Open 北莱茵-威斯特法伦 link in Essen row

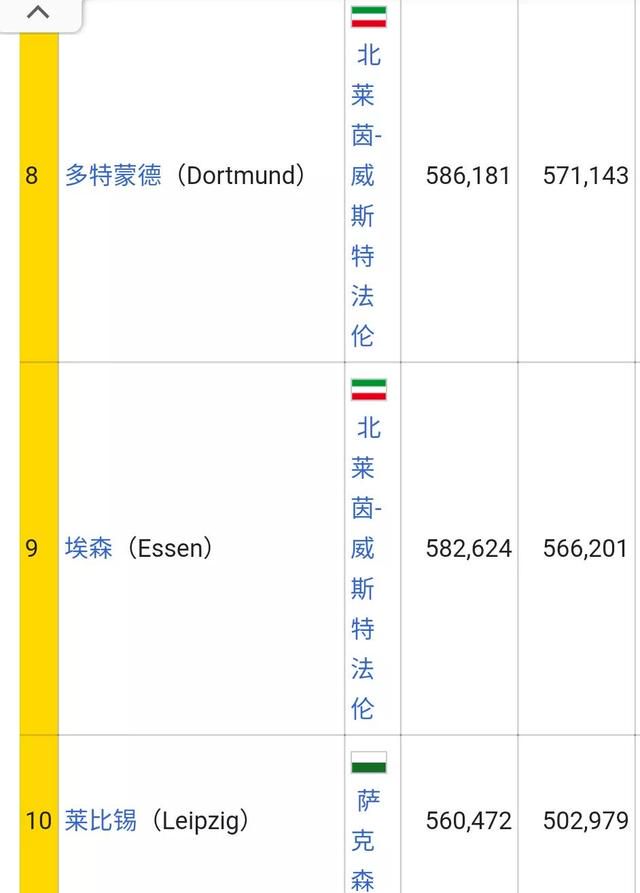pyautogui.click(x=366, y=568)
